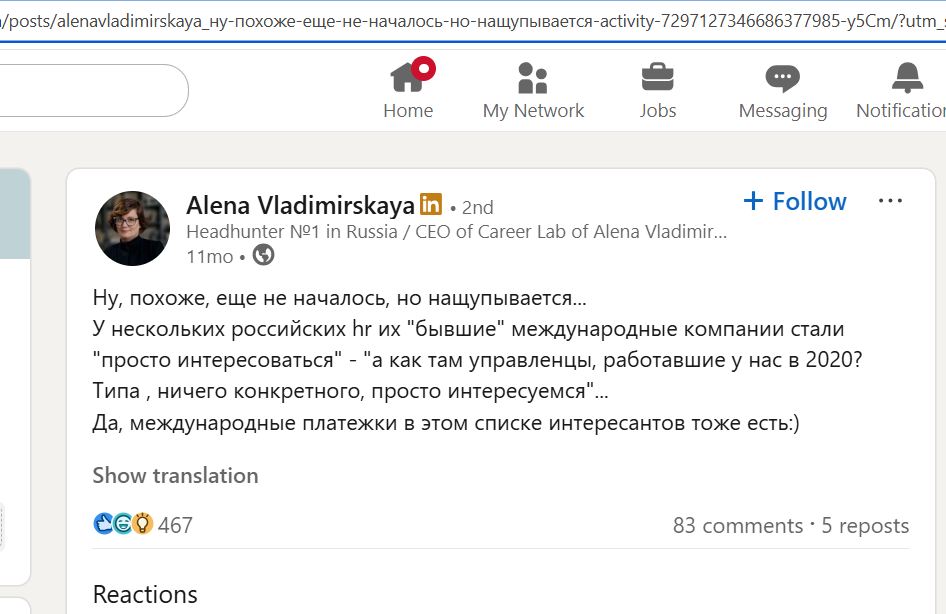
Task: Open Messaging speech bubble icon
Action: coord(782,78)
